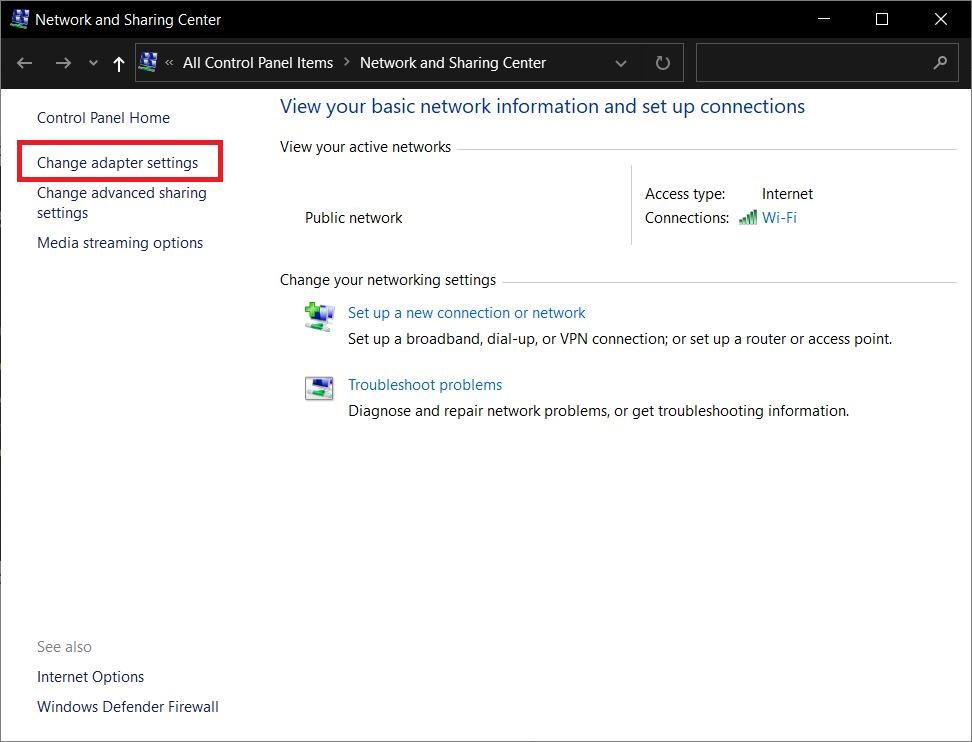
Task: Click the Change your networking settings heading
Action: pos(387,280)
